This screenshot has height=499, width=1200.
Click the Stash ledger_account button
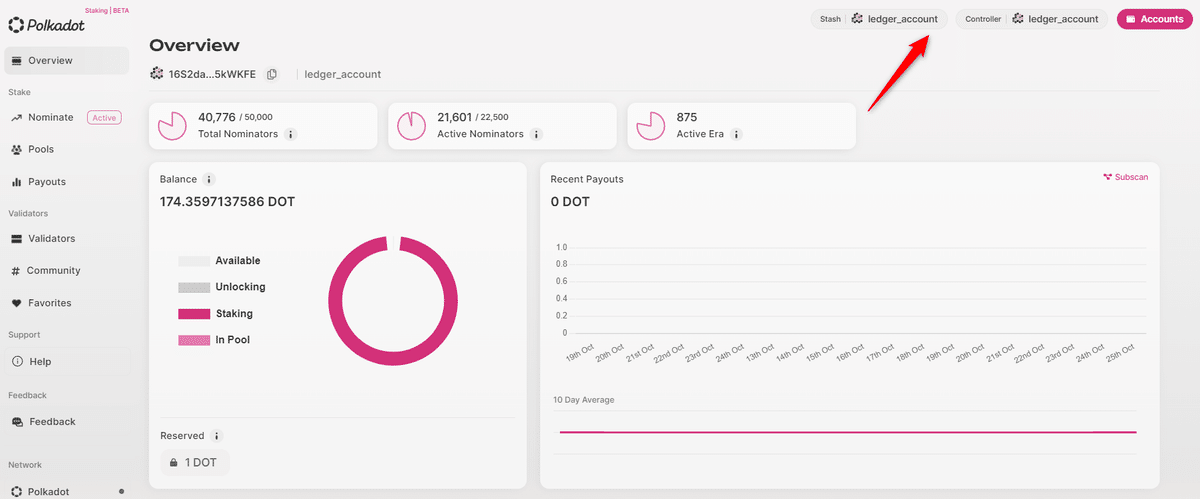pos(879,19)
